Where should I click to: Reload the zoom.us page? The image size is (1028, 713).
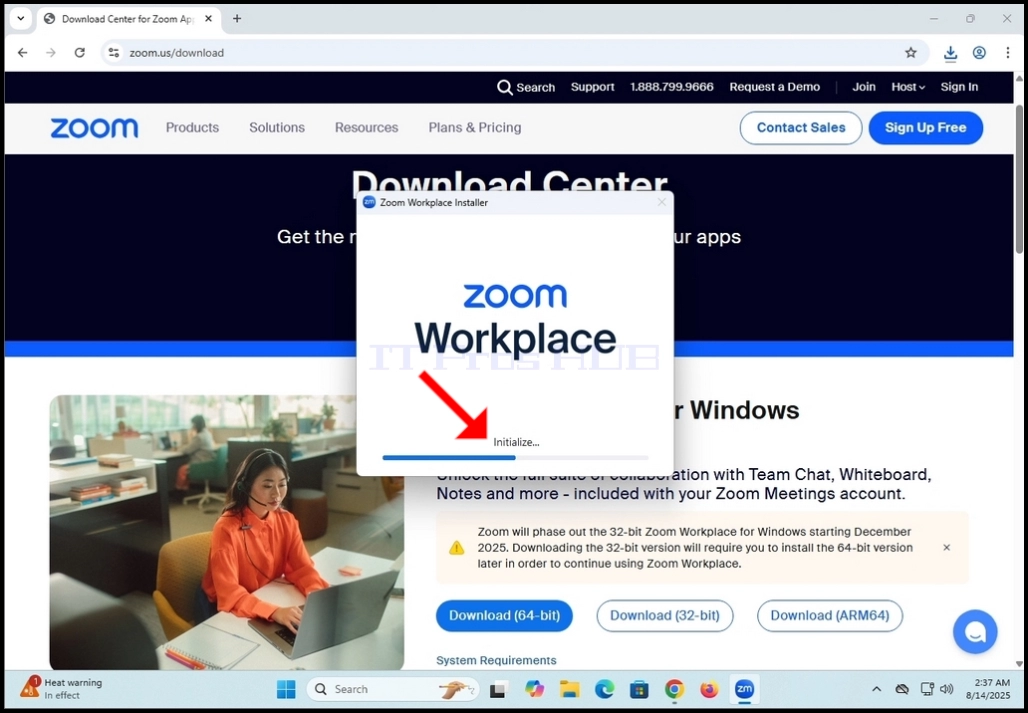(x=79, y=52)
